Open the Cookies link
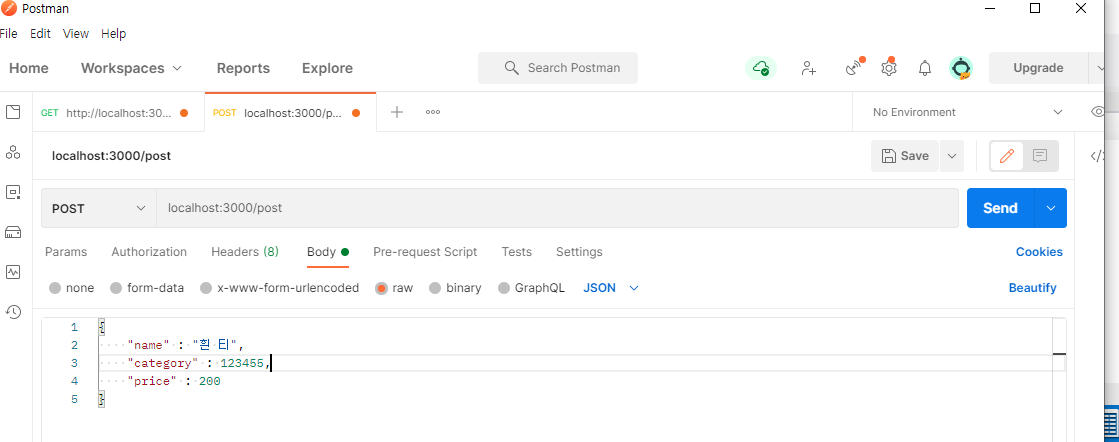The image size is (1119, 442). 1039,252
